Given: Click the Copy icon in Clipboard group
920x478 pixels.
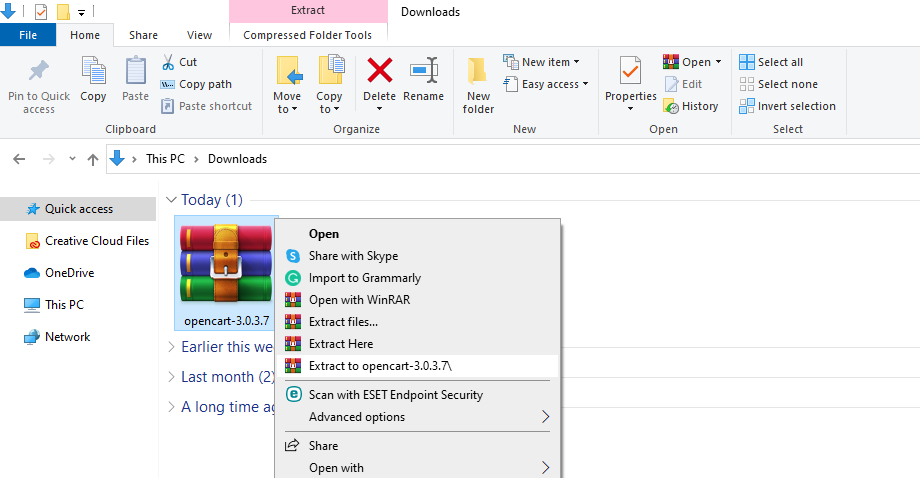Looking at the screenshot, I should click(x=93, y=71).
